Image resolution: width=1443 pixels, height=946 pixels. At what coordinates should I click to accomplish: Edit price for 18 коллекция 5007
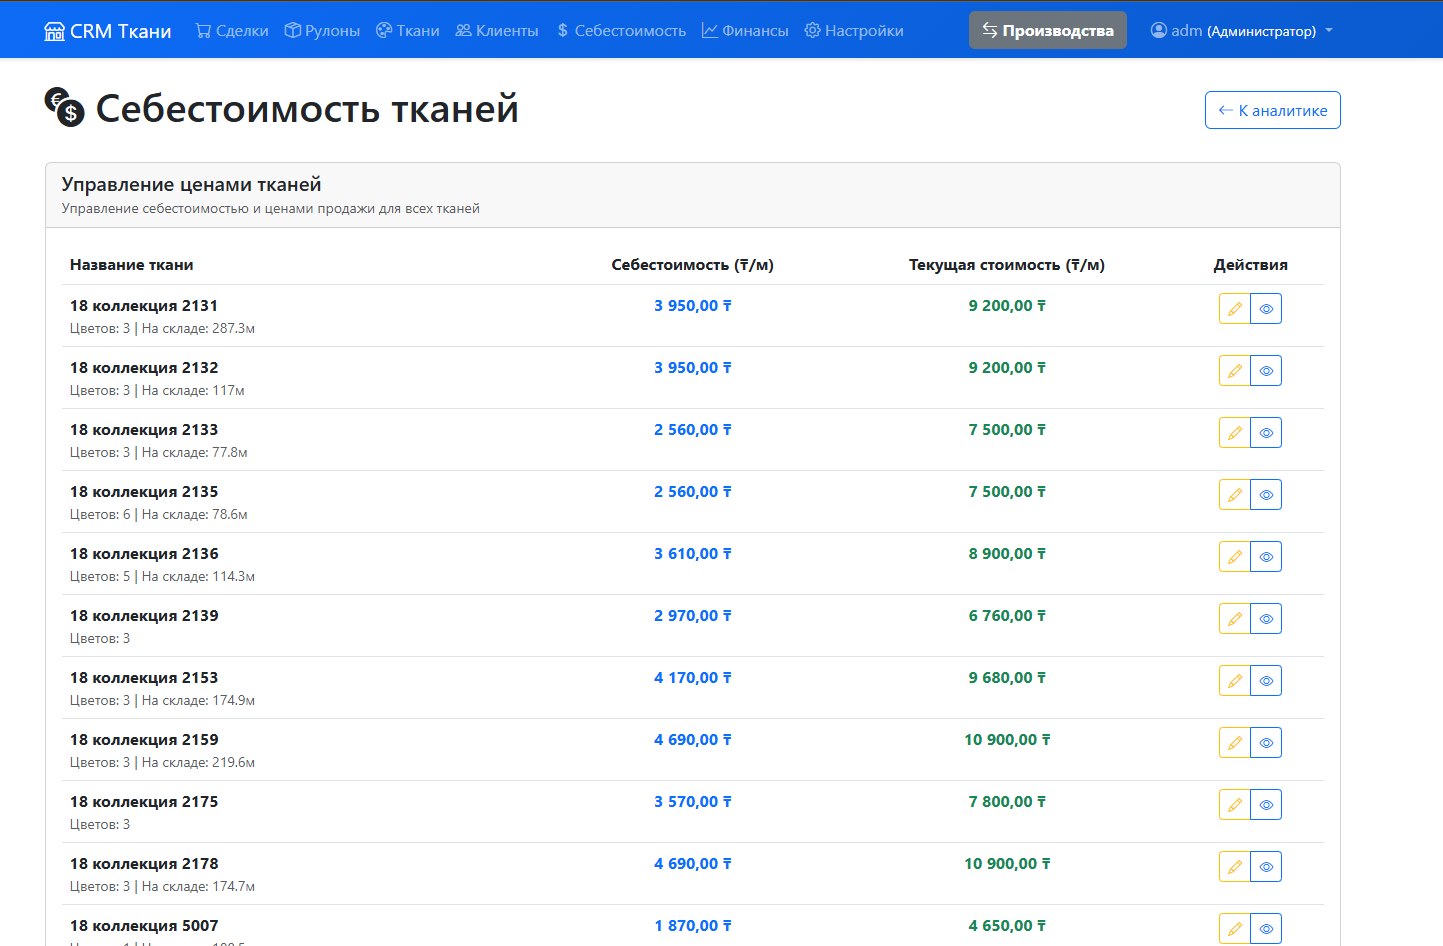coord(1235,929)
